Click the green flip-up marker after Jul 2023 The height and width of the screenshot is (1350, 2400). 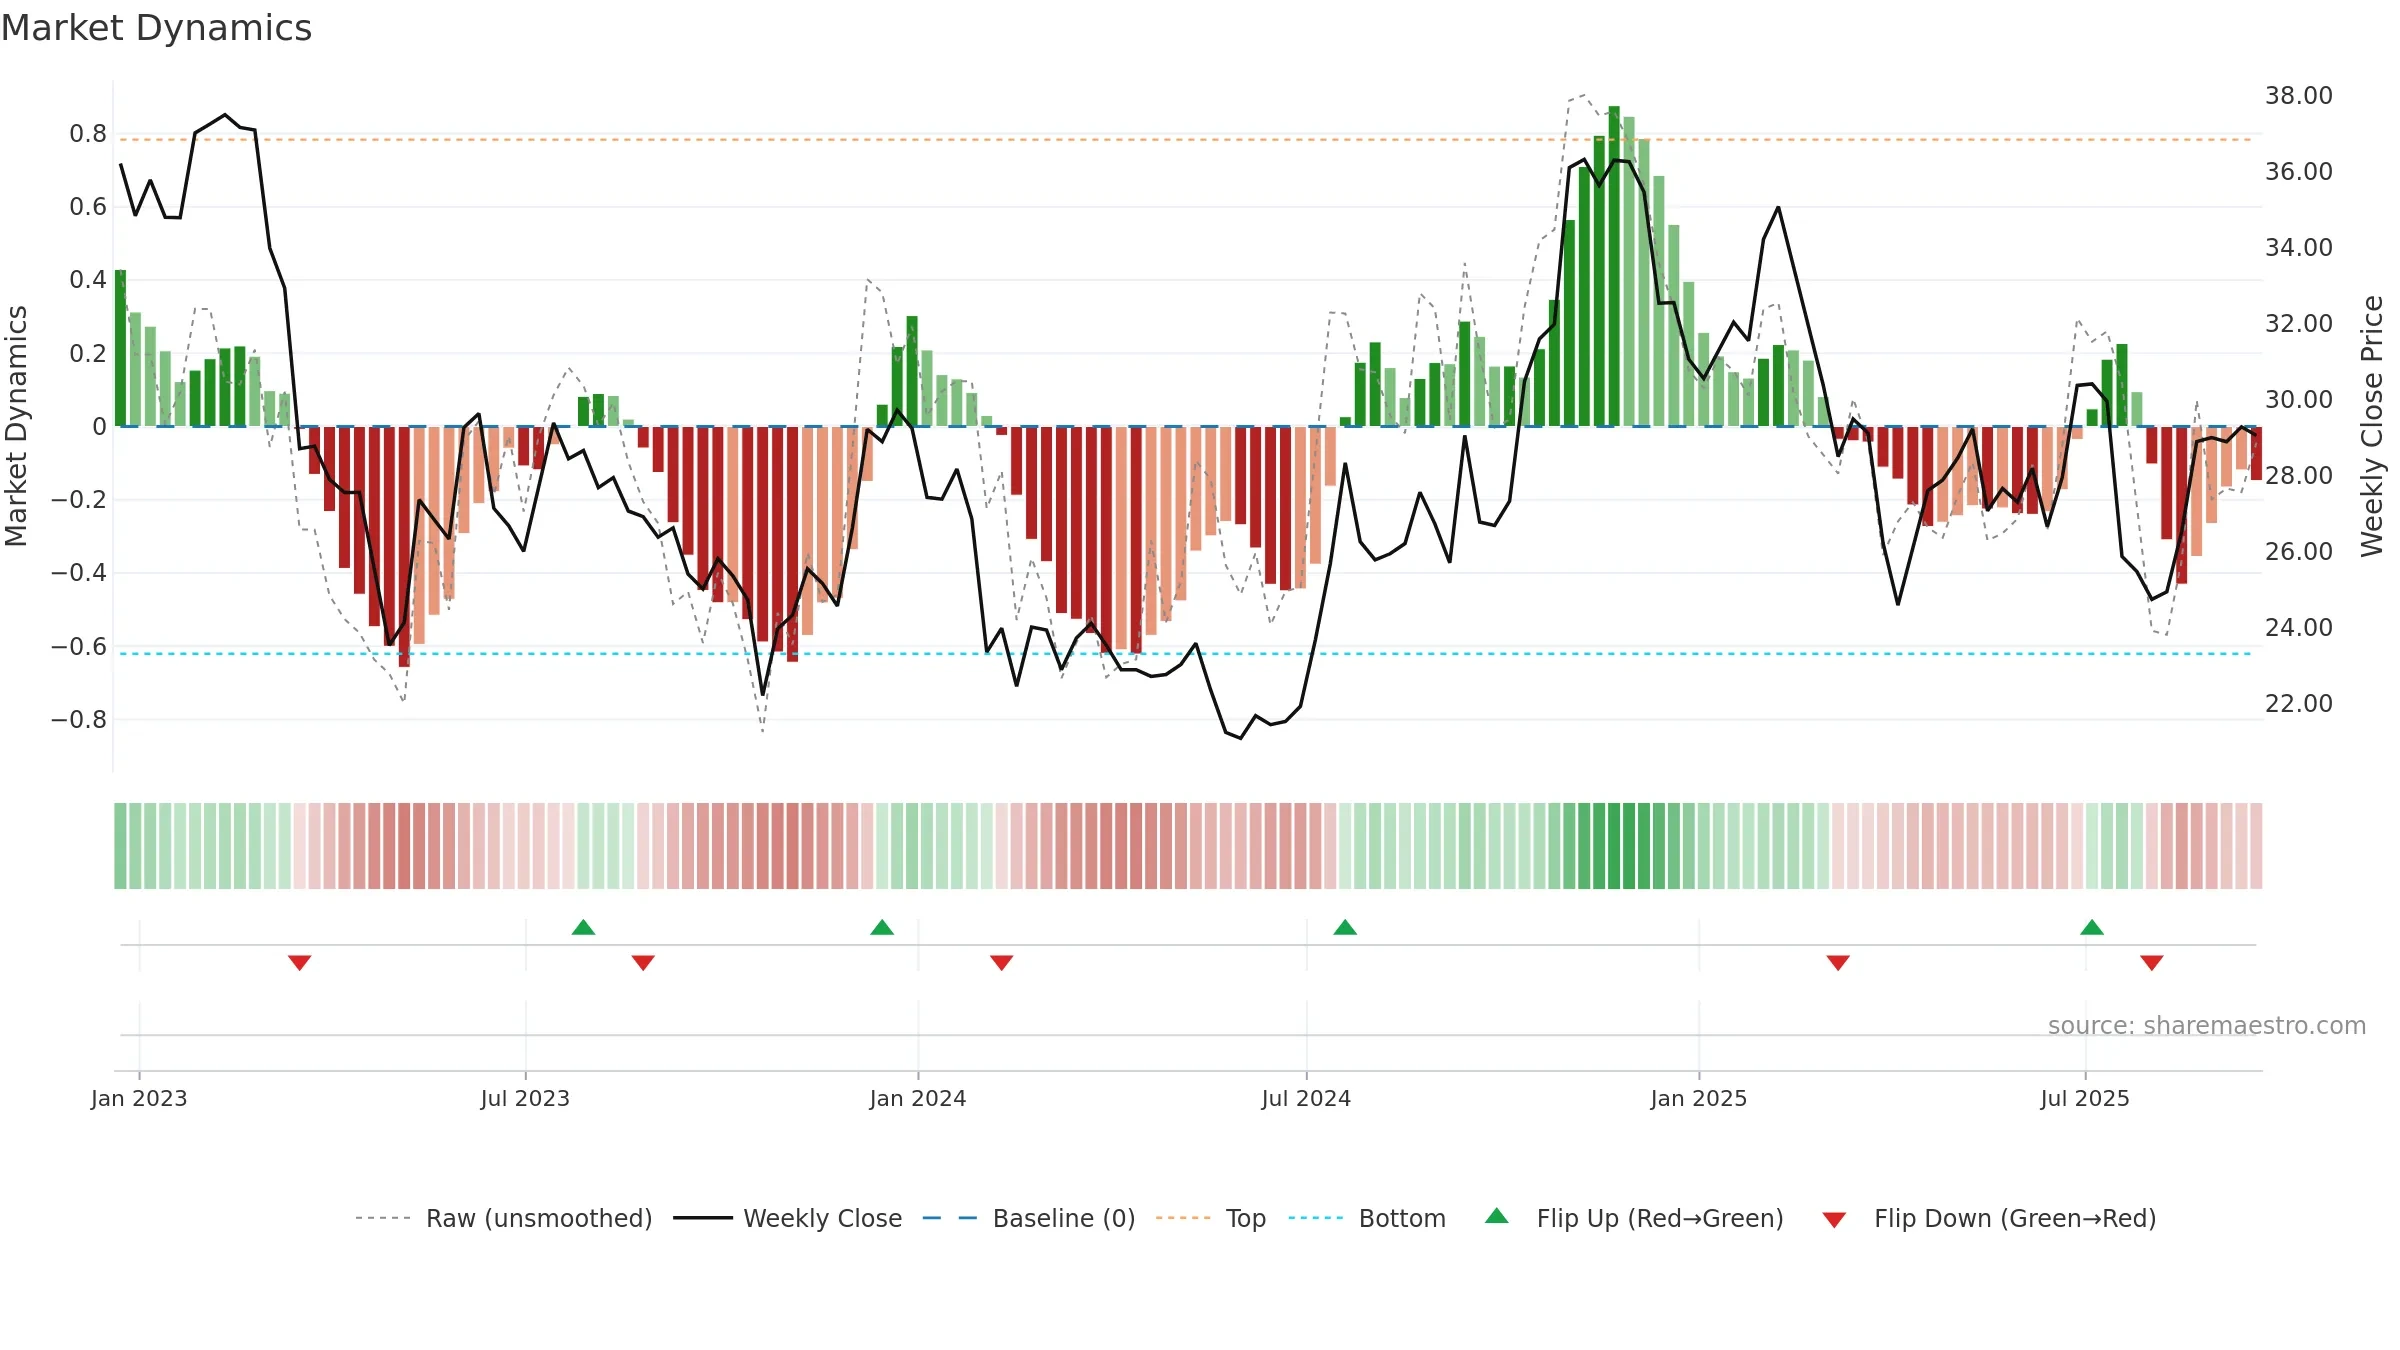coord(583,927)
